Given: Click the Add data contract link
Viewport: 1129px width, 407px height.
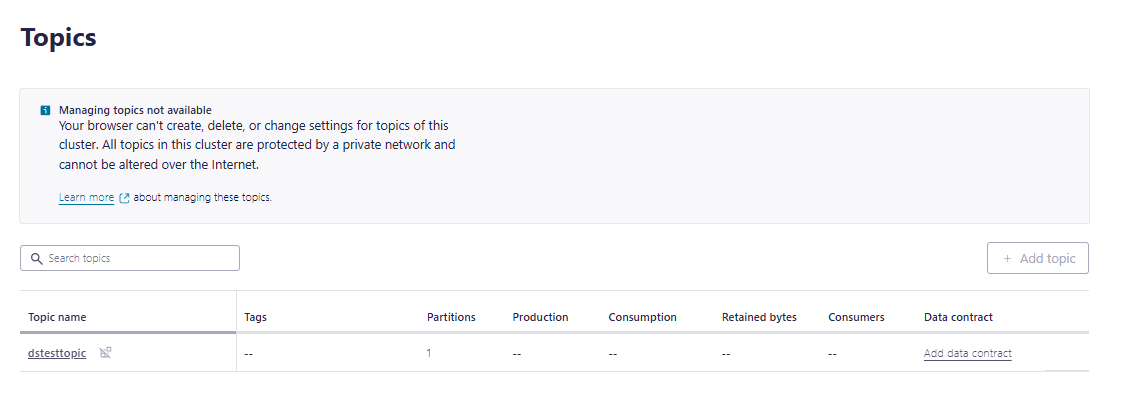Looking at the screenshot, I should click(x=968, y=353).
